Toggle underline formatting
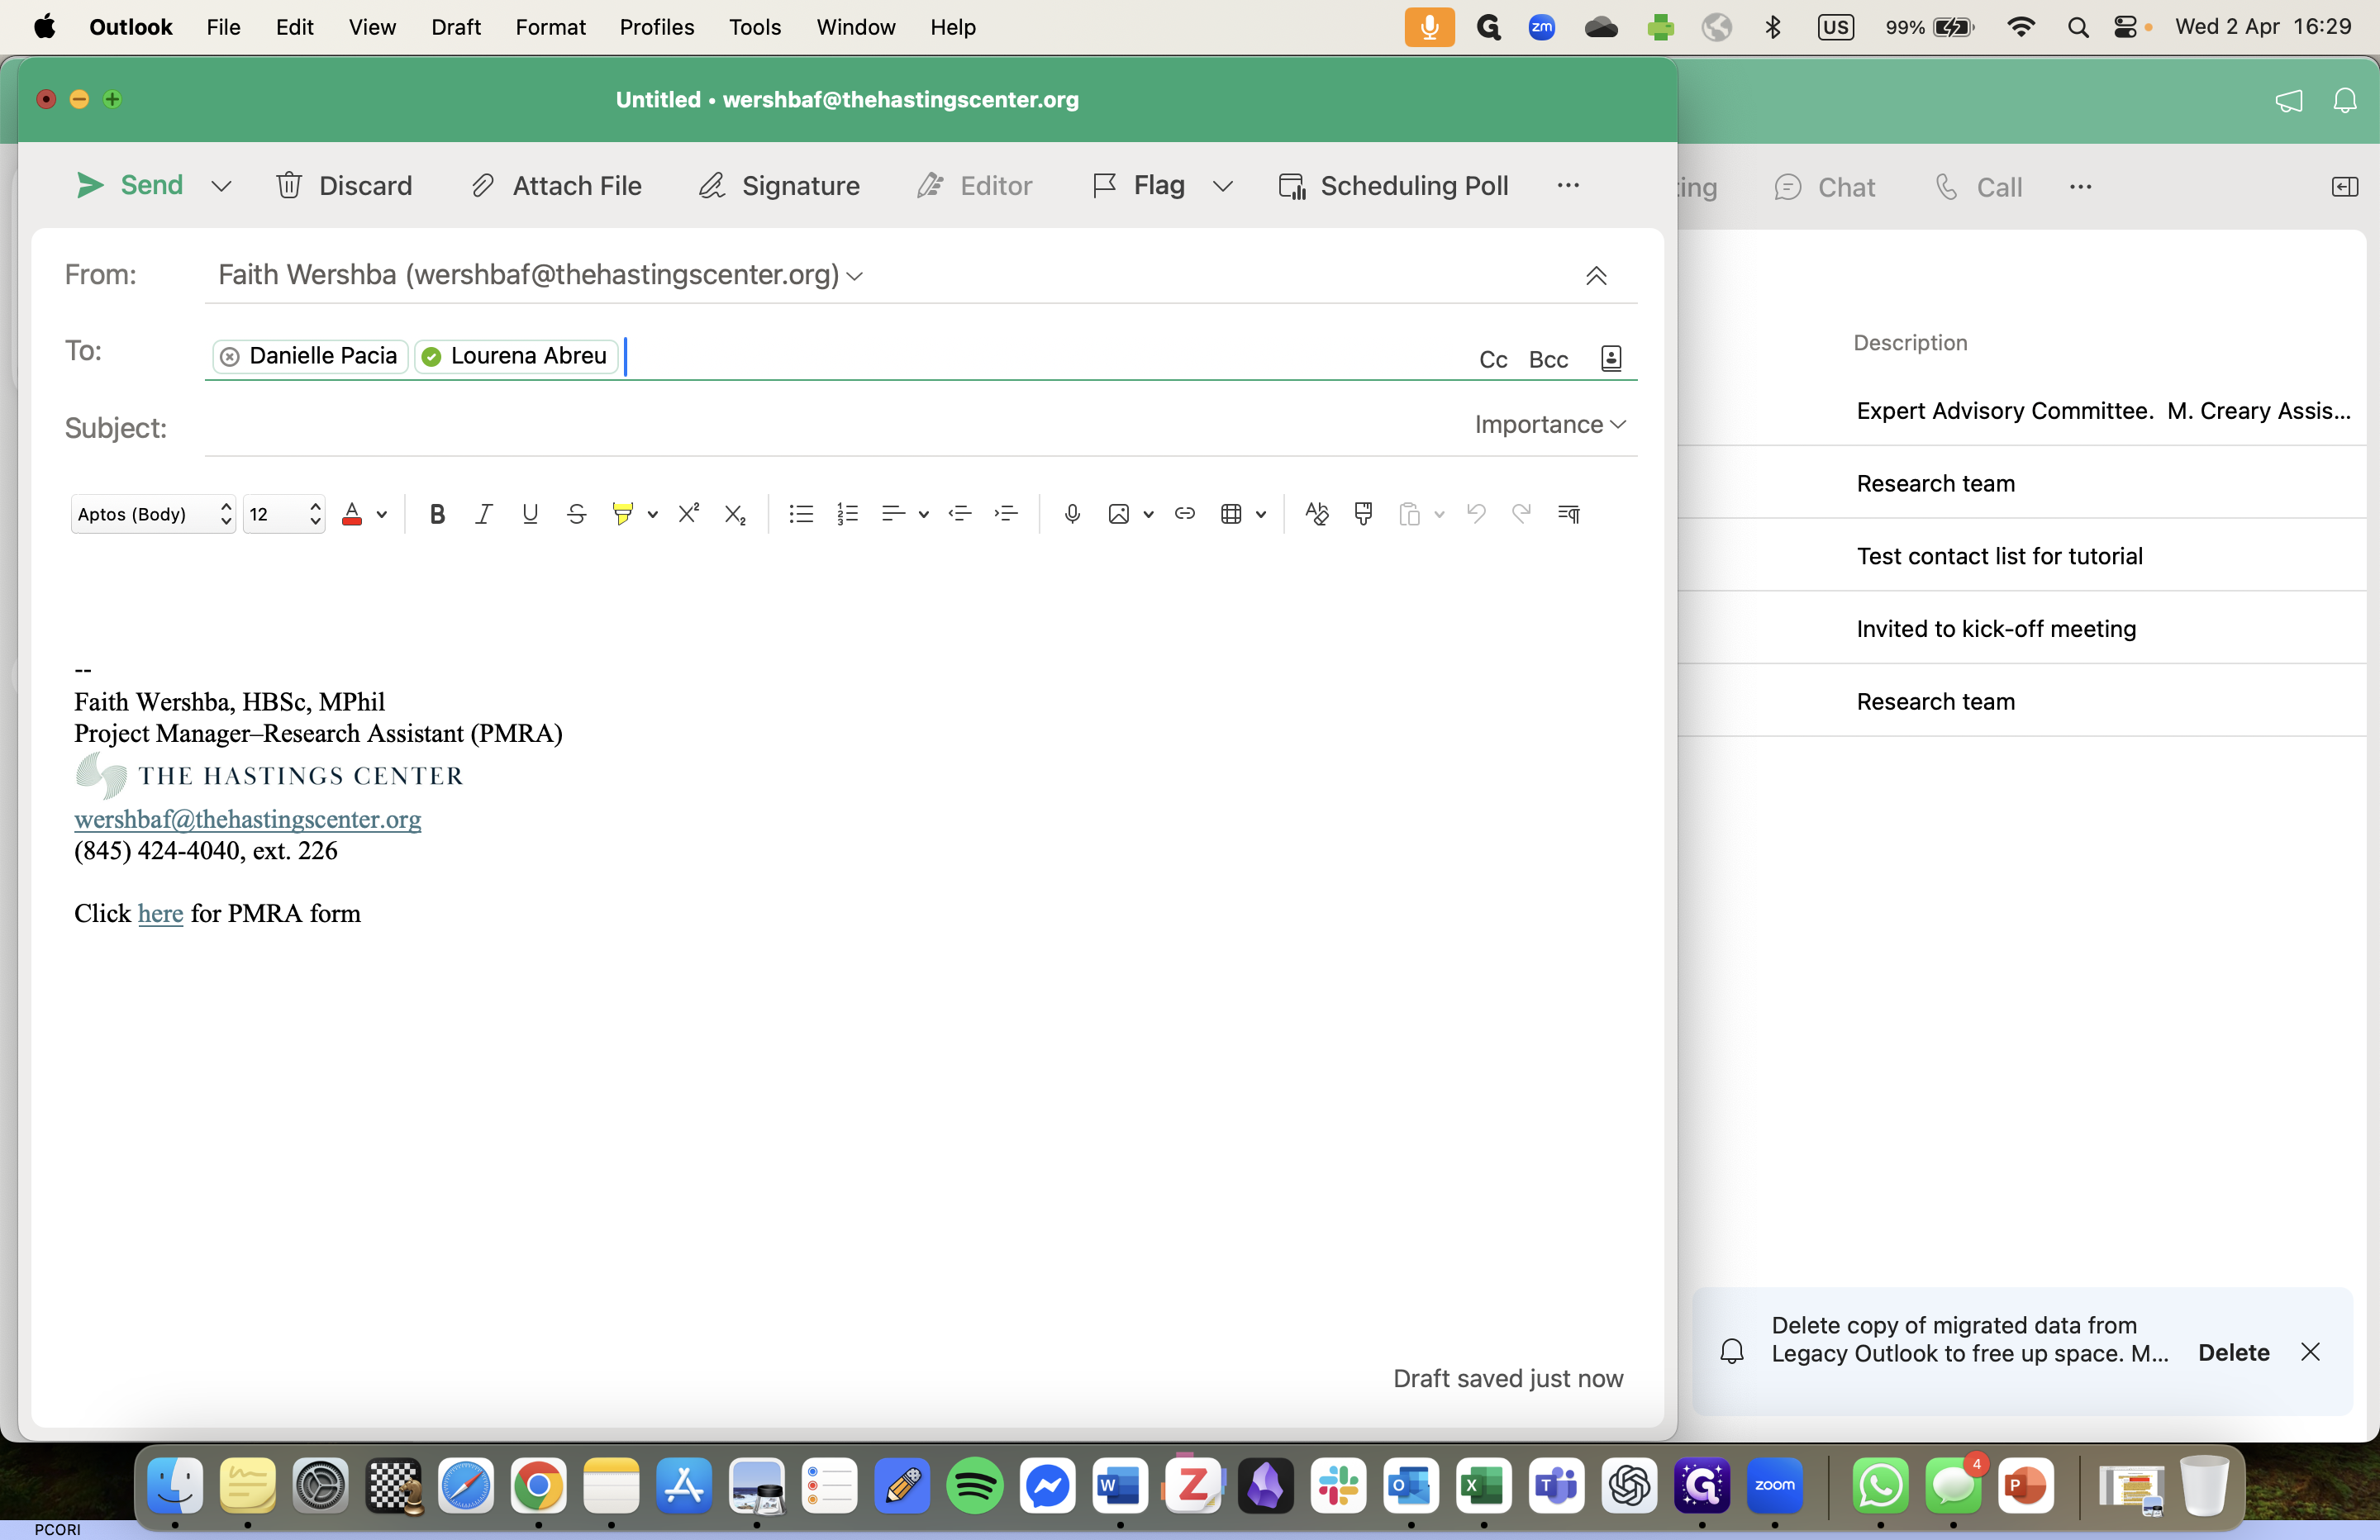The image size is (2380, 1540). [530, 514]
